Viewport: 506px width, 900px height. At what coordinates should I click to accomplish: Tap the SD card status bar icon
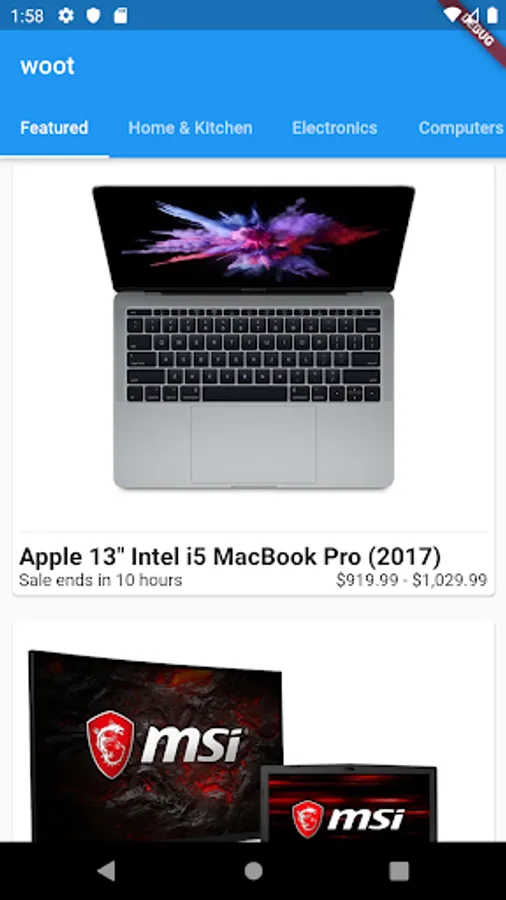point(120,15)
